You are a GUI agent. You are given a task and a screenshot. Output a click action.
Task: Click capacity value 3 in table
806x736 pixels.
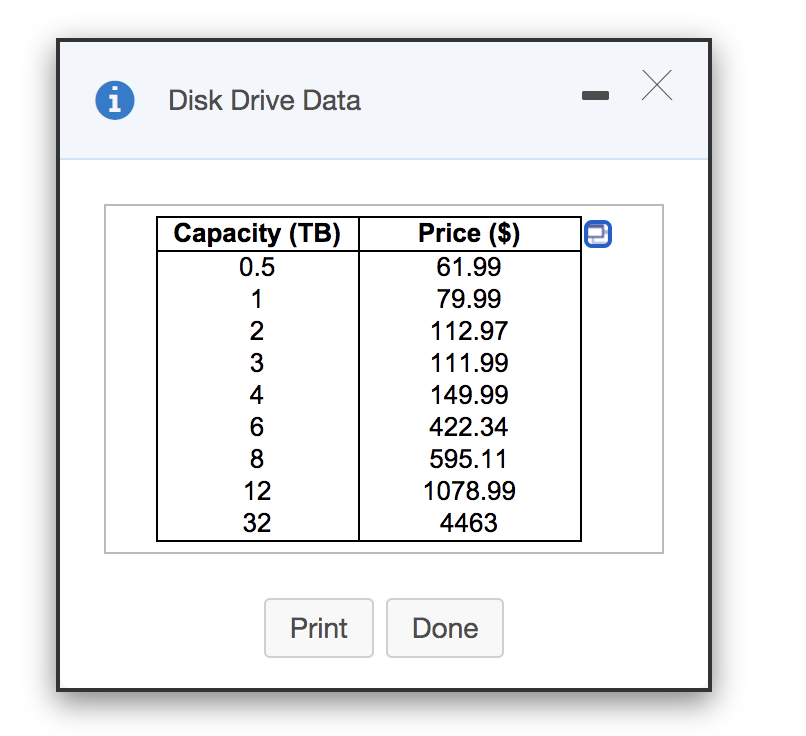point(257,363)
